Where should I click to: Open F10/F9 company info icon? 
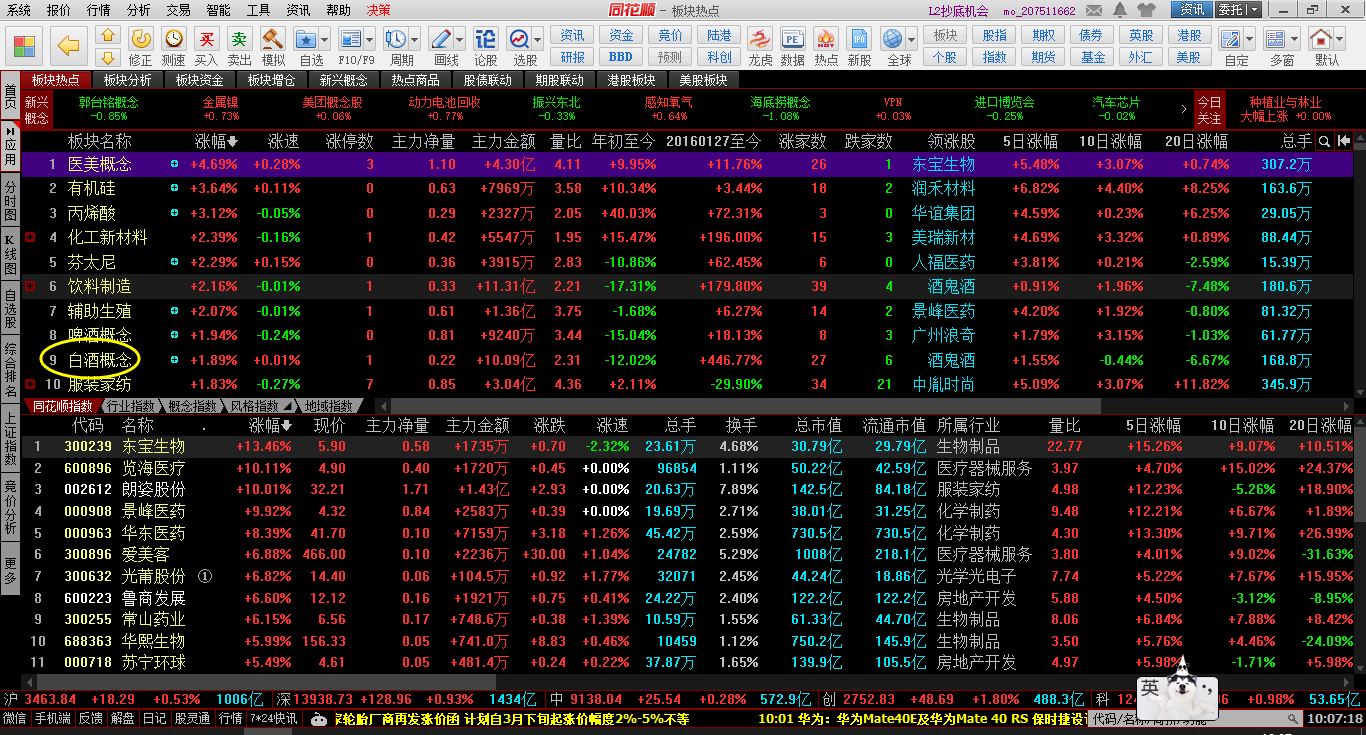[351, 39]
